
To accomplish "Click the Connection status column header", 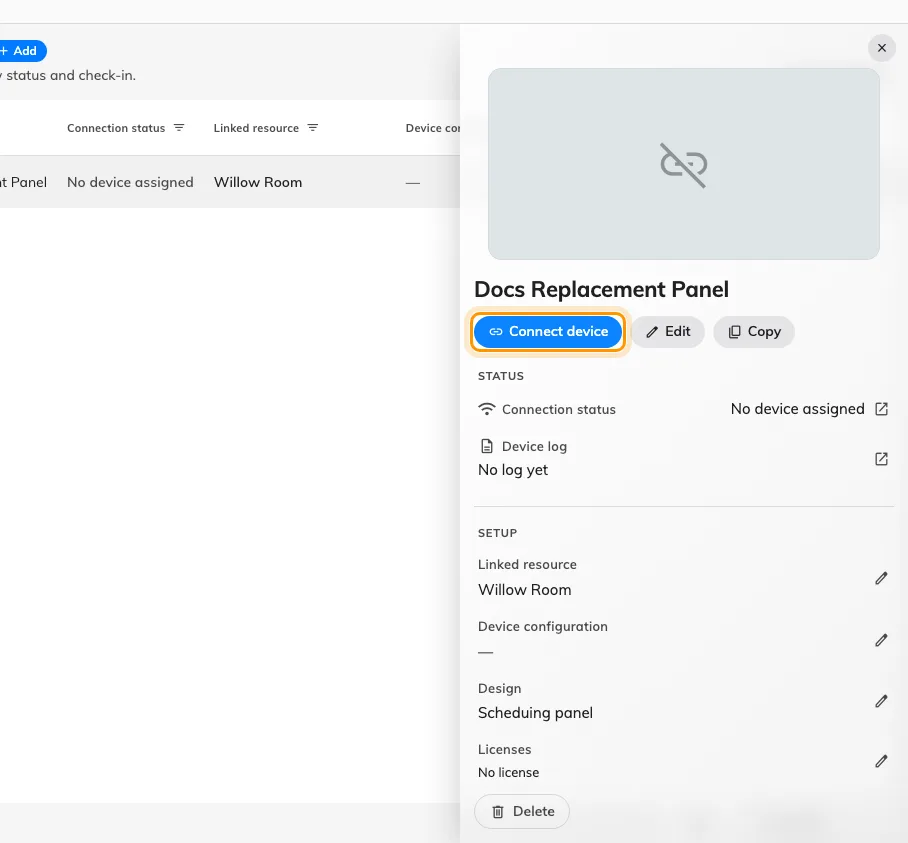I will pos(116,128).
